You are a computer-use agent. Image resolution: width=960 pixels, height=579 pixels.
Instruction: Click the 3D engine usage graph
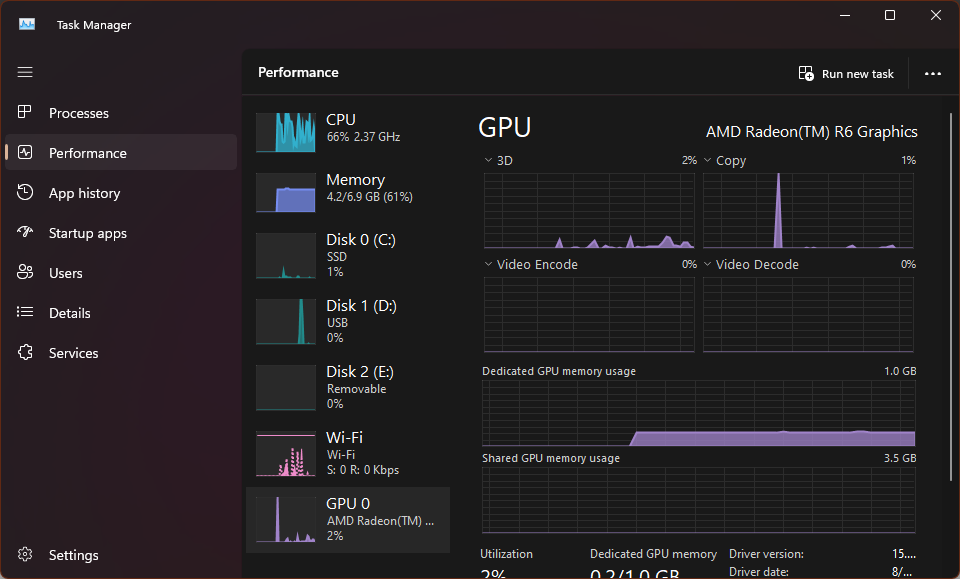[589, 211]
